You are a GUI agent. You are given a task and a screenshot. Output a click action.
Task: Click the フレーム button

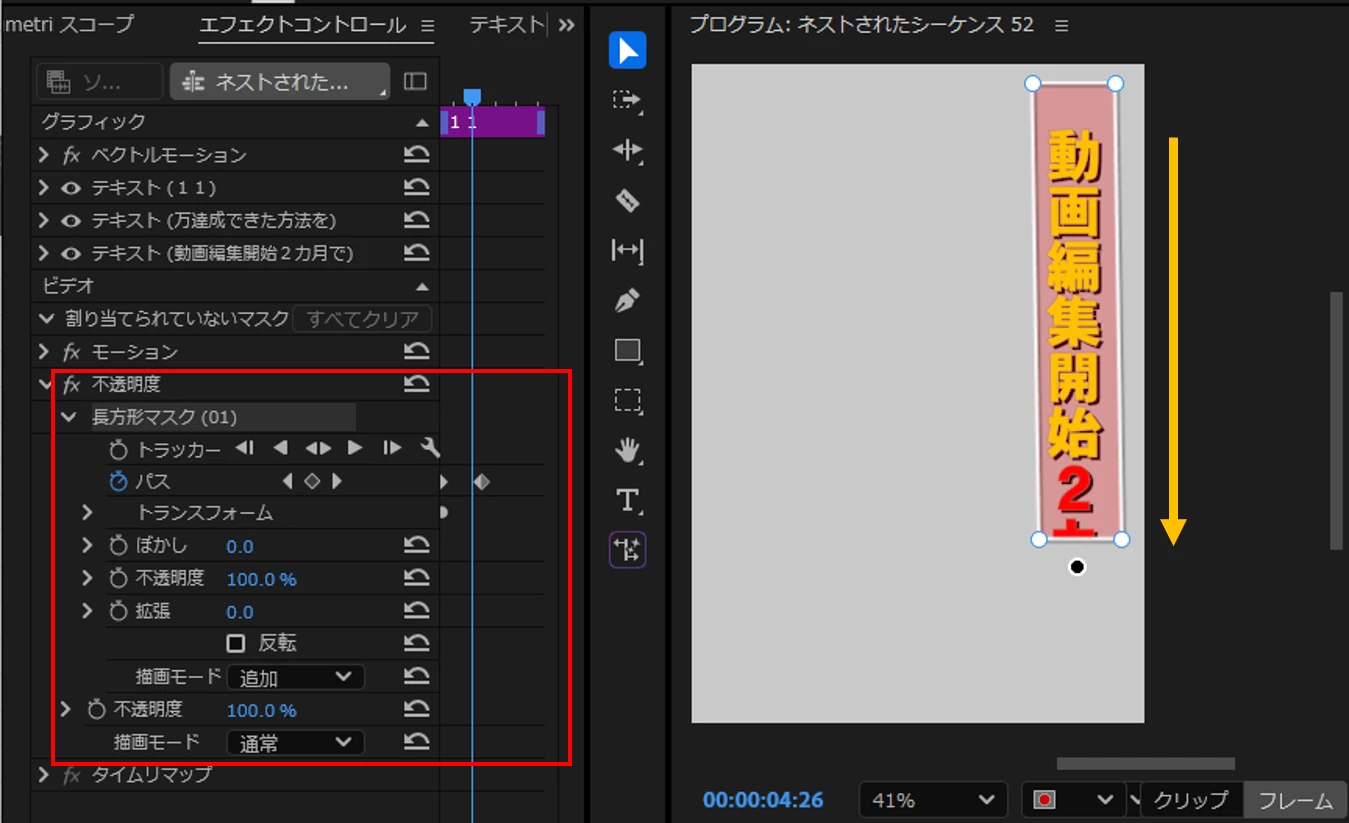(1295, 800)
